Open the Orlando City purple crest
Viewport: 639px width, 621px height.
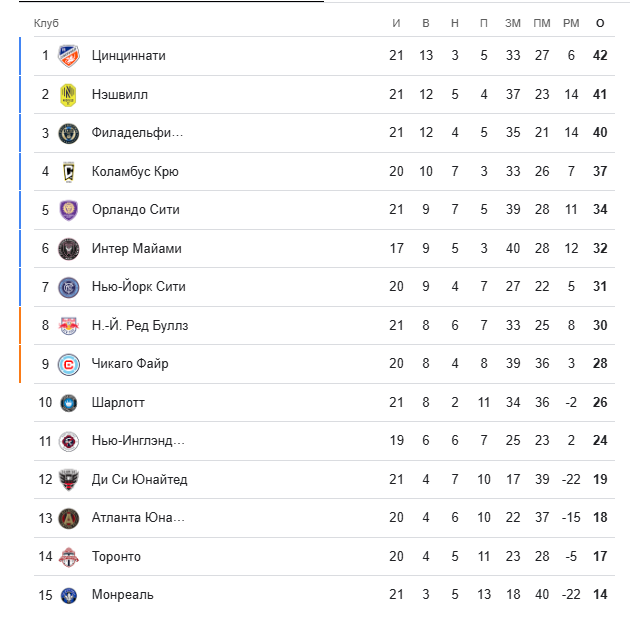(68, 210)
